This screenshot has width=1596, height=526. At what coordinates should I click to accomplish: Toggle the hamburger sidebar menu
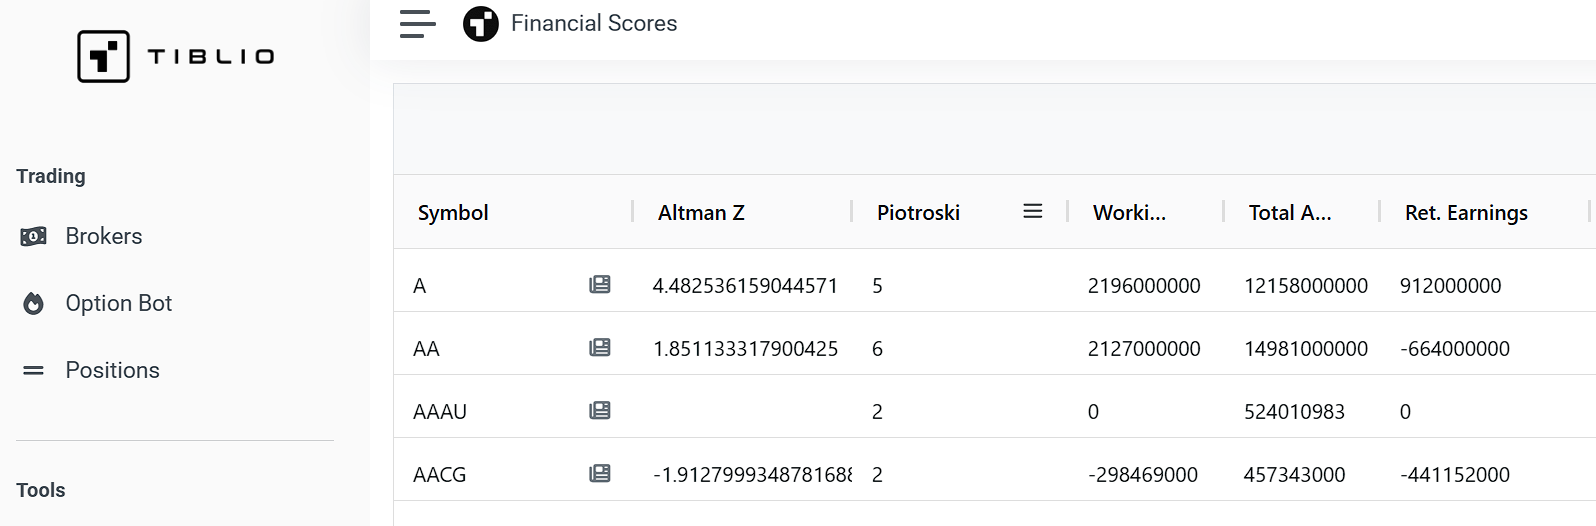click(418, 24)
